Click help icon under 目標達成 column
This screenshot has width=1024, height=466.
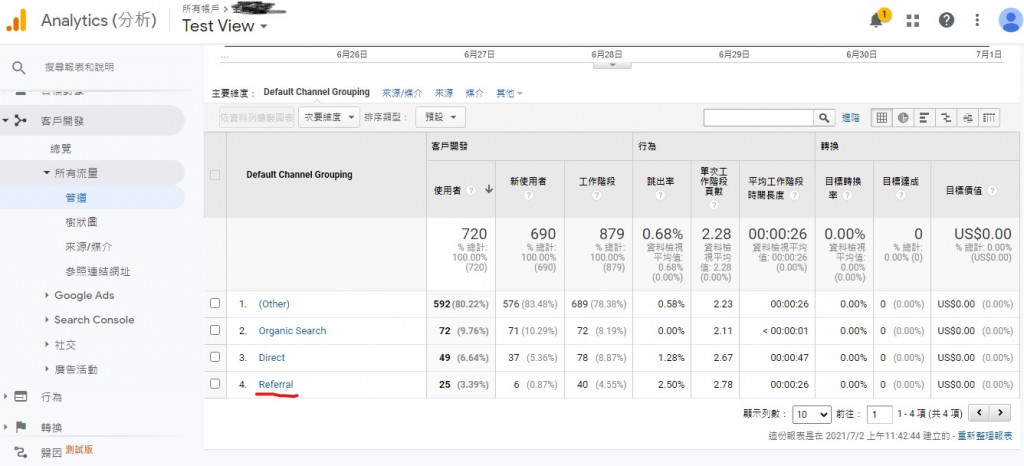pos(901,195)
